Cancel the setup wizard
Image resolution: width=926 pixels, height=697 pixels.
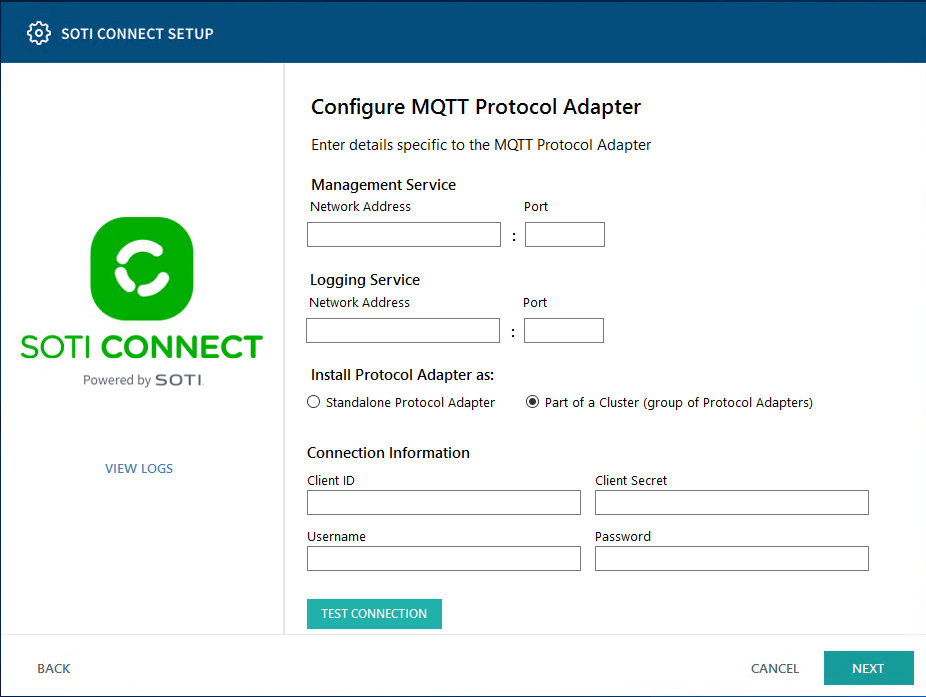[774, 668]
